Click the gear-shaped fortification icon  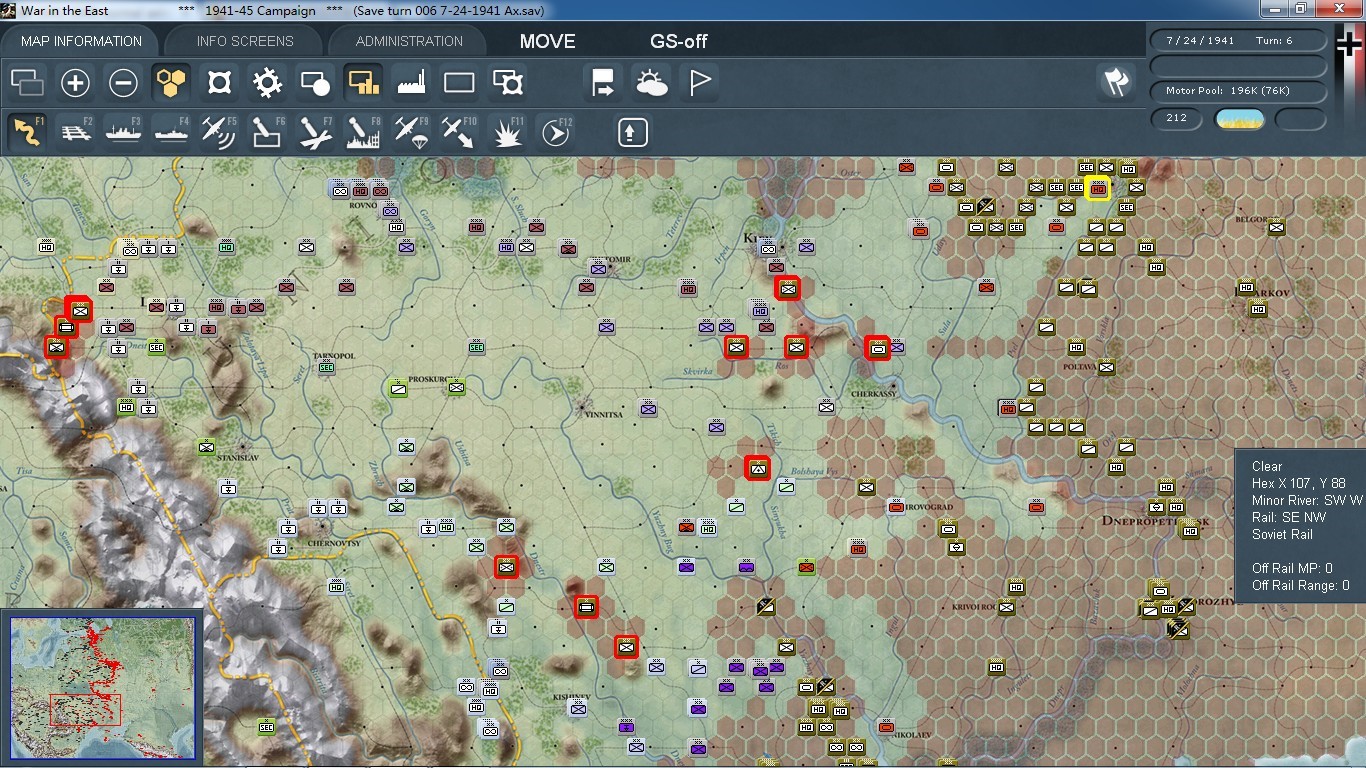pyautogui.click(x=267, y=83)
